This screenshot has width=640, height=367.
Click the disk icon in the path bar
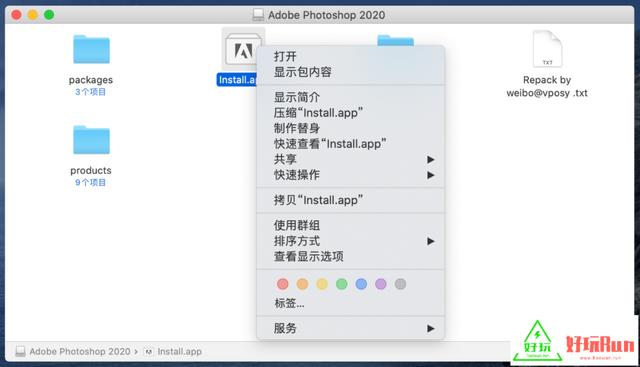(x=20, y=351)
